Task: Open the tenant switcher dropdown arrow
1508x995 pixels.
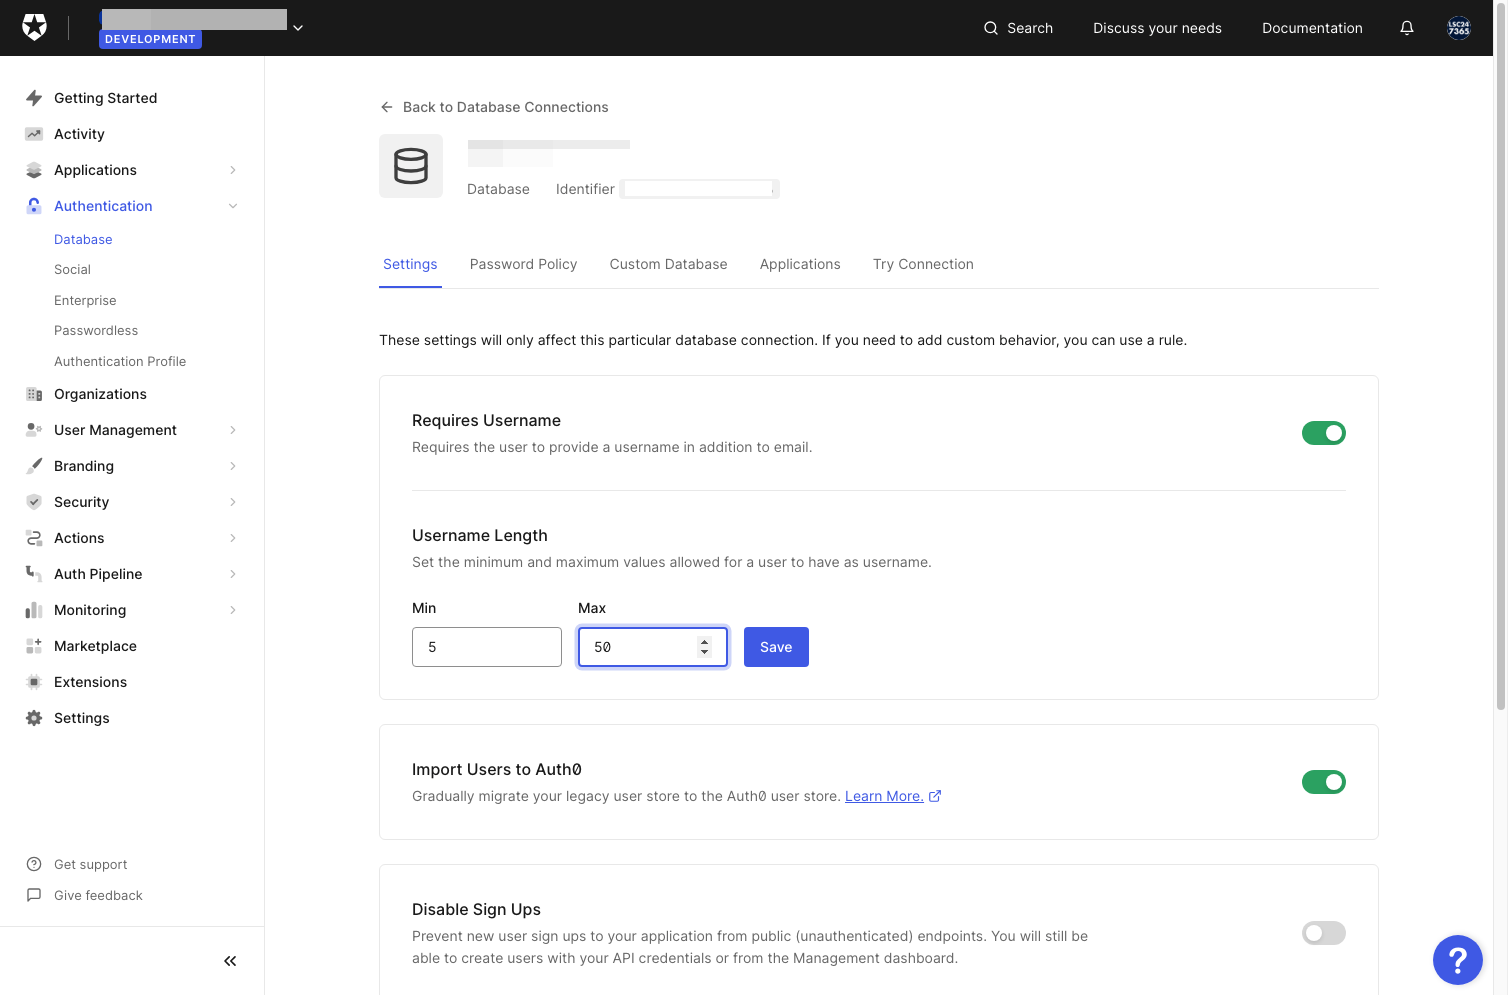Action: pos(298,28)
